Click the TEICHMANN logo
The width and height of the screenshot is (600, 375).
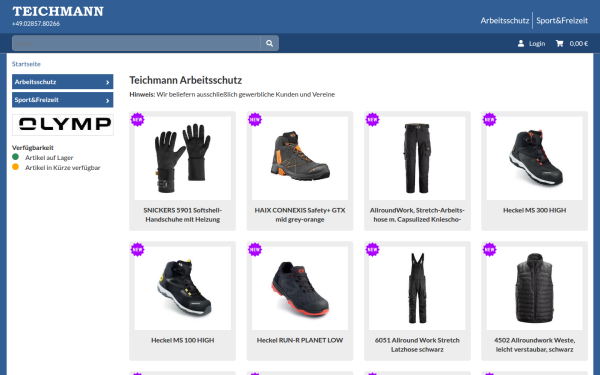[x=58, y=11]
